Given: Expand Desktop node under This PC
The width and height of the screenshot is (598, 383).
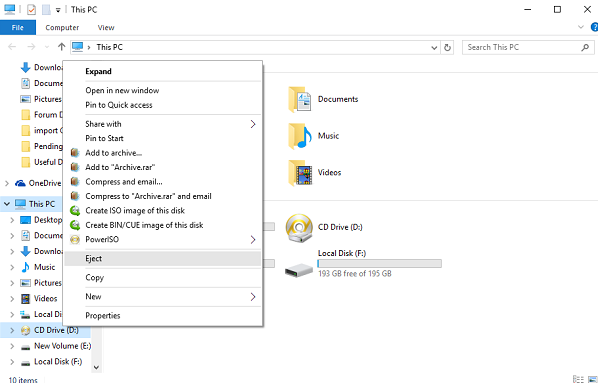Looking at the screenshot, I should (x=12, y=220).
